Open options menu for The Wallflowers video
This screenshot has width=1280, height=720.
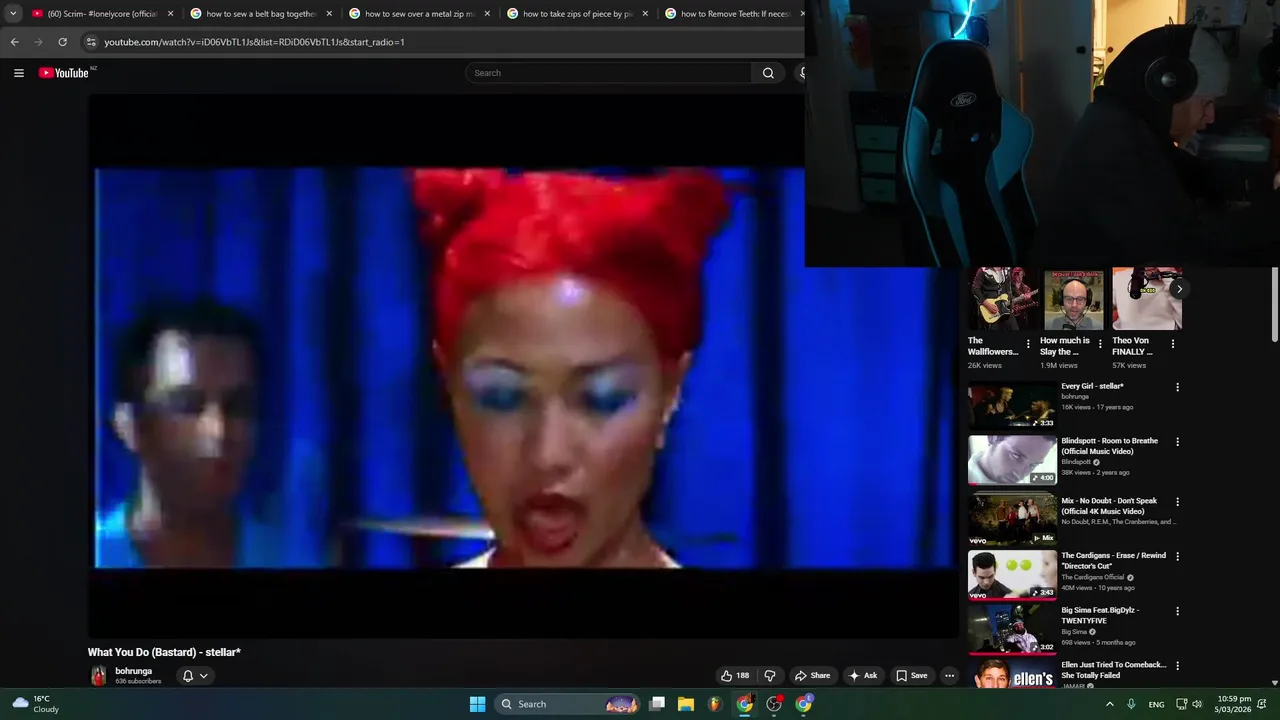[1028, 344]
